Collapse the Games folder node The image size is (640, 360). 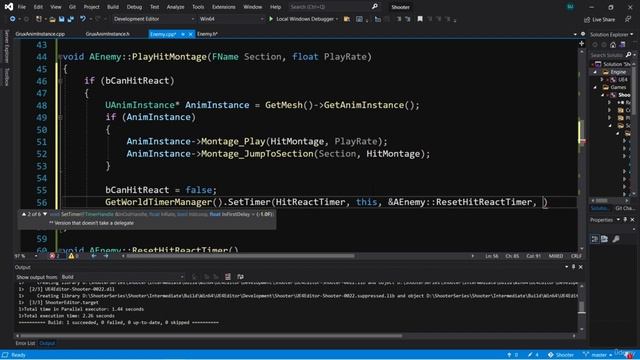coord(595,87)
